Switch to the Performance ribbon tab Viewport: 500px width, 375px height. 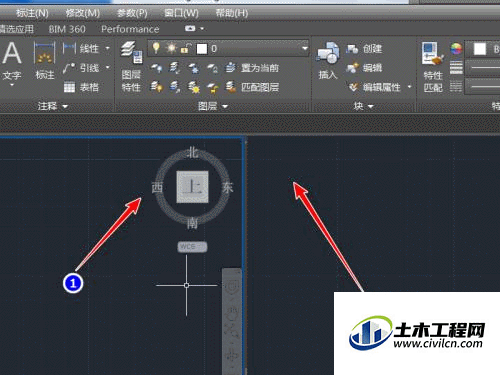tap(130, 29)
